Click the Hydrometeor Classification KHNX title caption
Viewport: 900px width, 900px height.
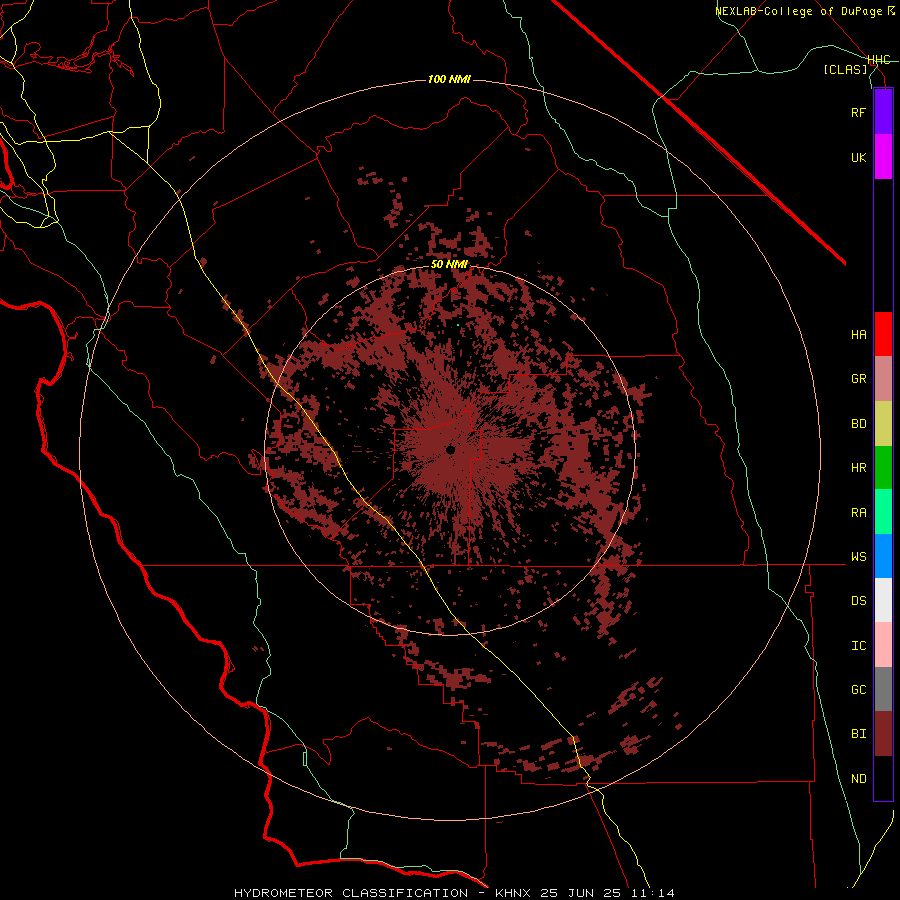click(x=454, y=893)
